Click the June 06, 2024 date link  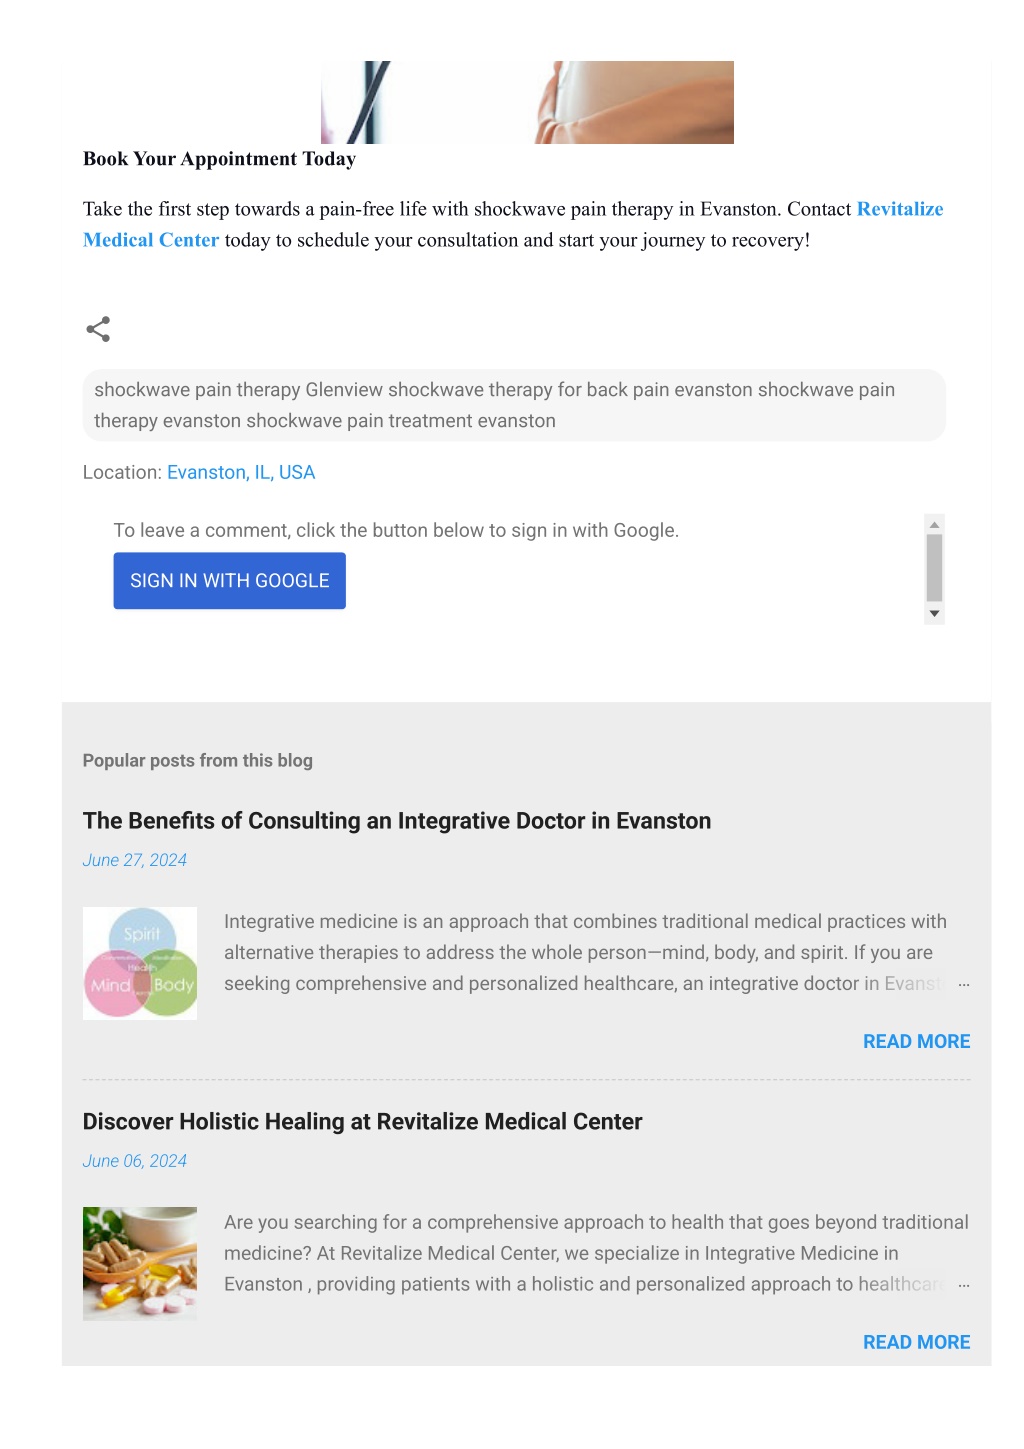coord(135,1161)
